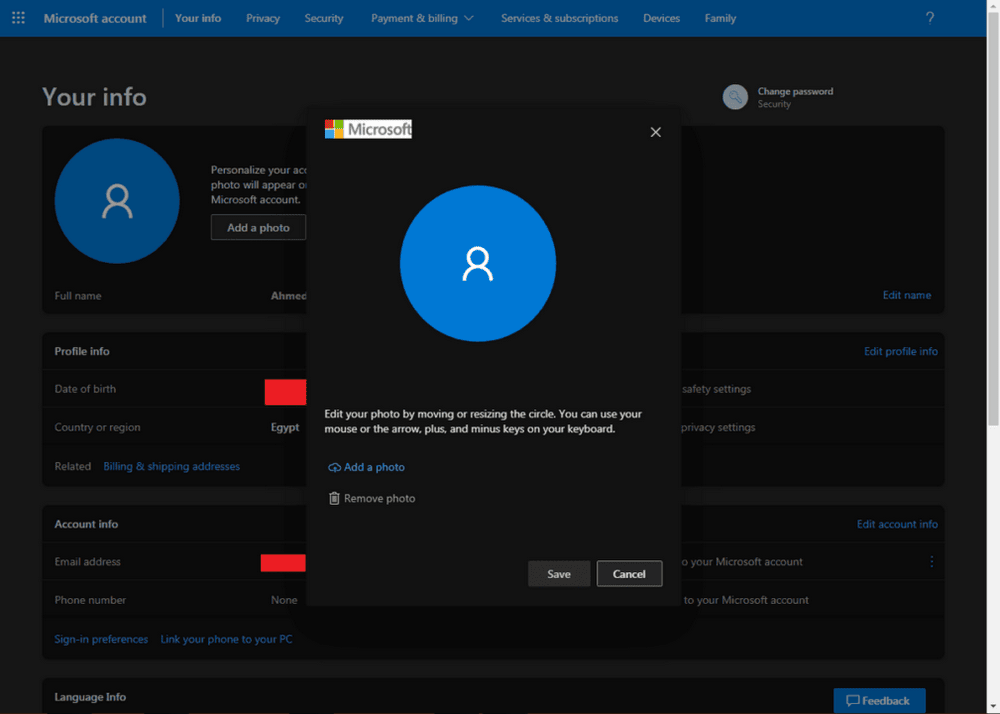Open Sign-in preferences
This screenshot has height=714, width=1000.
pos(100,638)
